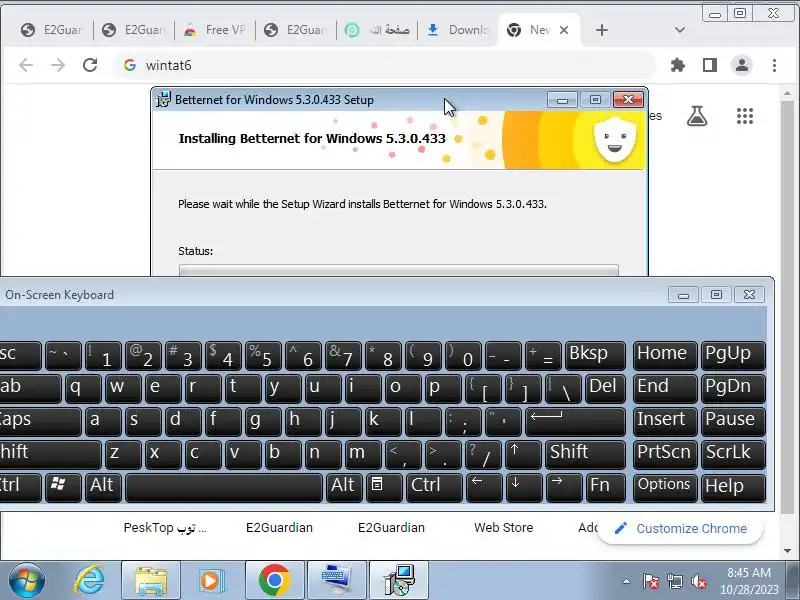
Task: Toggle the ScrLk key
Action: (x=733, y=455)
